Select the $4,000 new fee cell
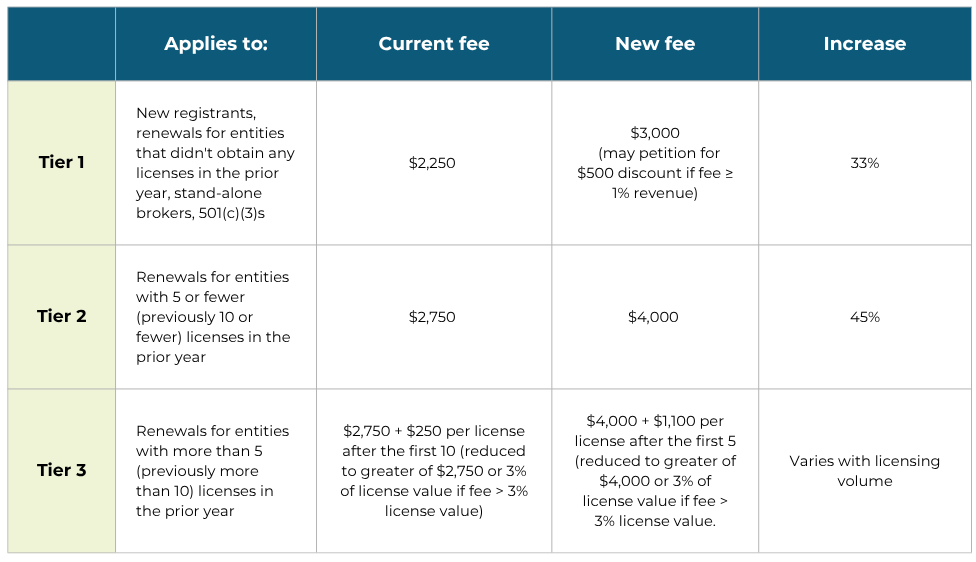Viewport: 976px width, 562px height. pos(653,317)
